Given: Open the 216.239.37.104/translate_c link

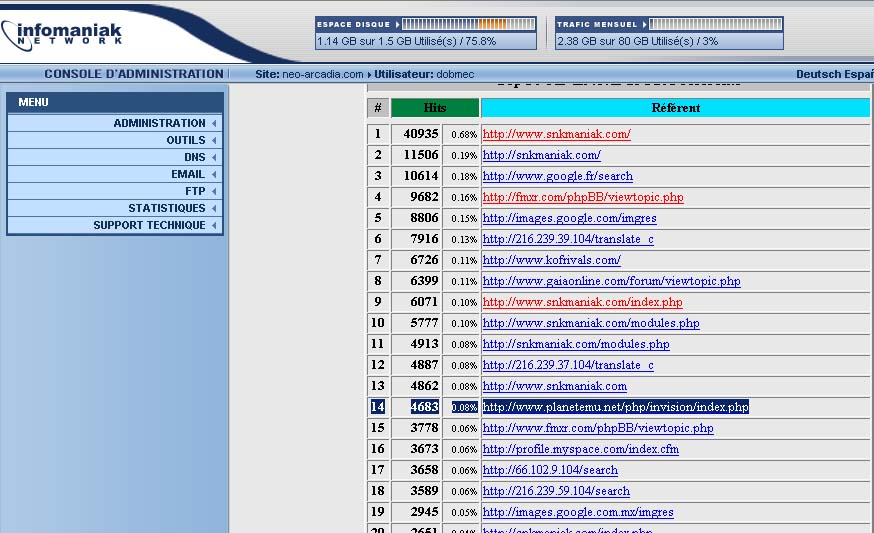Looking at the screenshot, I should tap(568, 365).
